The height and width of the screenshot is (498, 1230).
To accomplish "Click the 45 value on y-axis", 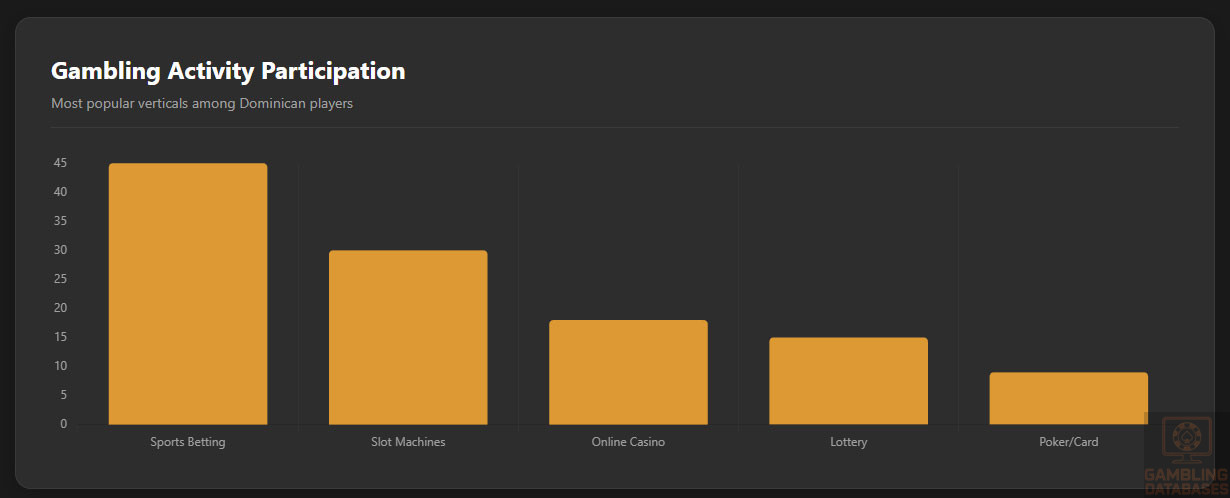I will tap(61, 163).
